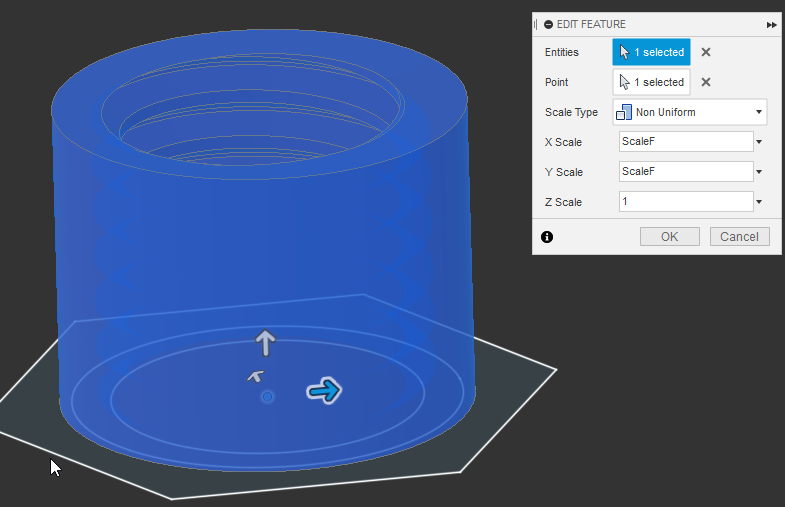Click the Non Uniform scale type icon
The height and width of the screenshot is (507, 785).
coord(624,112)
